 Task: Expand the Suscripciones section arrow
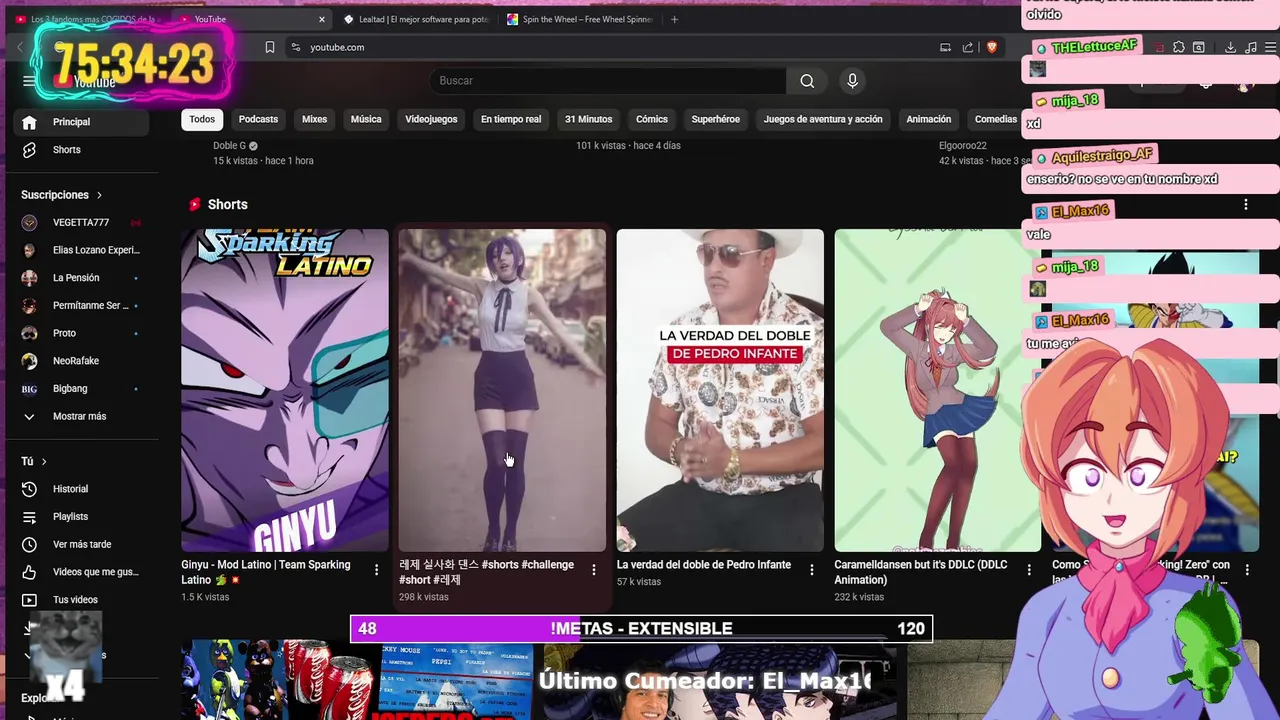[99, 195]
